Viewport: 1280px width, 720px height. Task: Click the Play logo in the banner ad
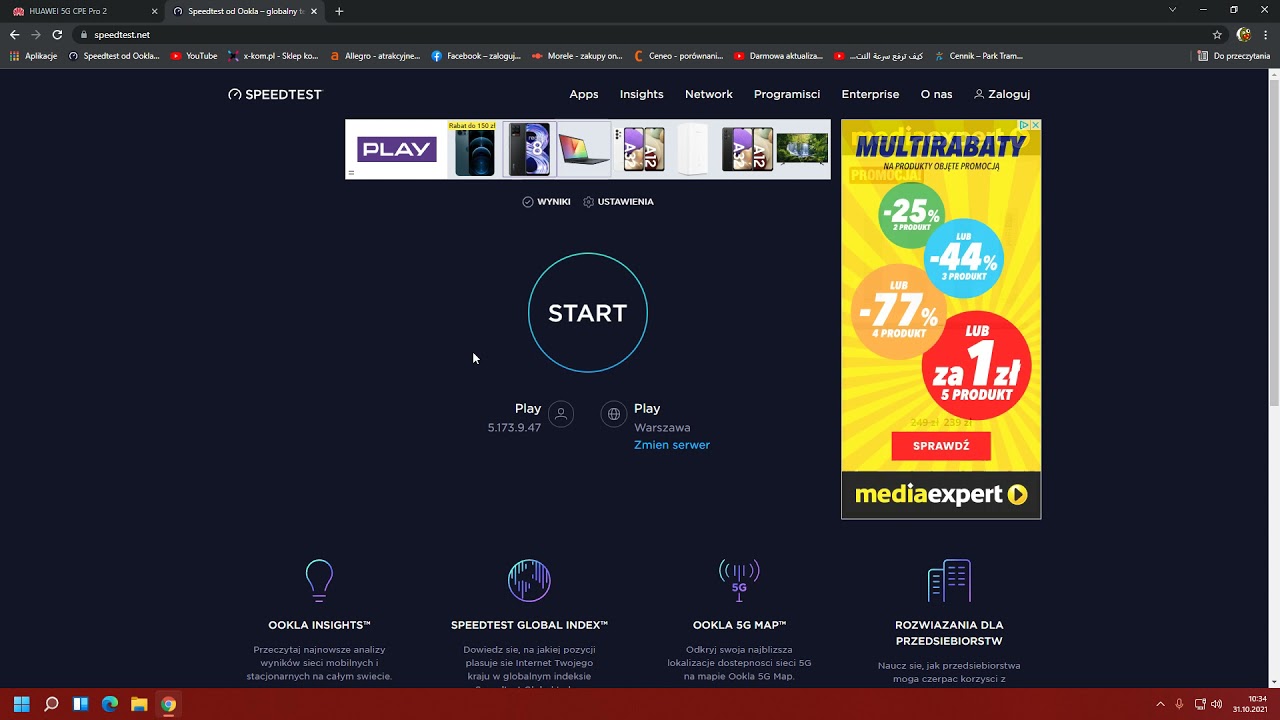(397, 150)
